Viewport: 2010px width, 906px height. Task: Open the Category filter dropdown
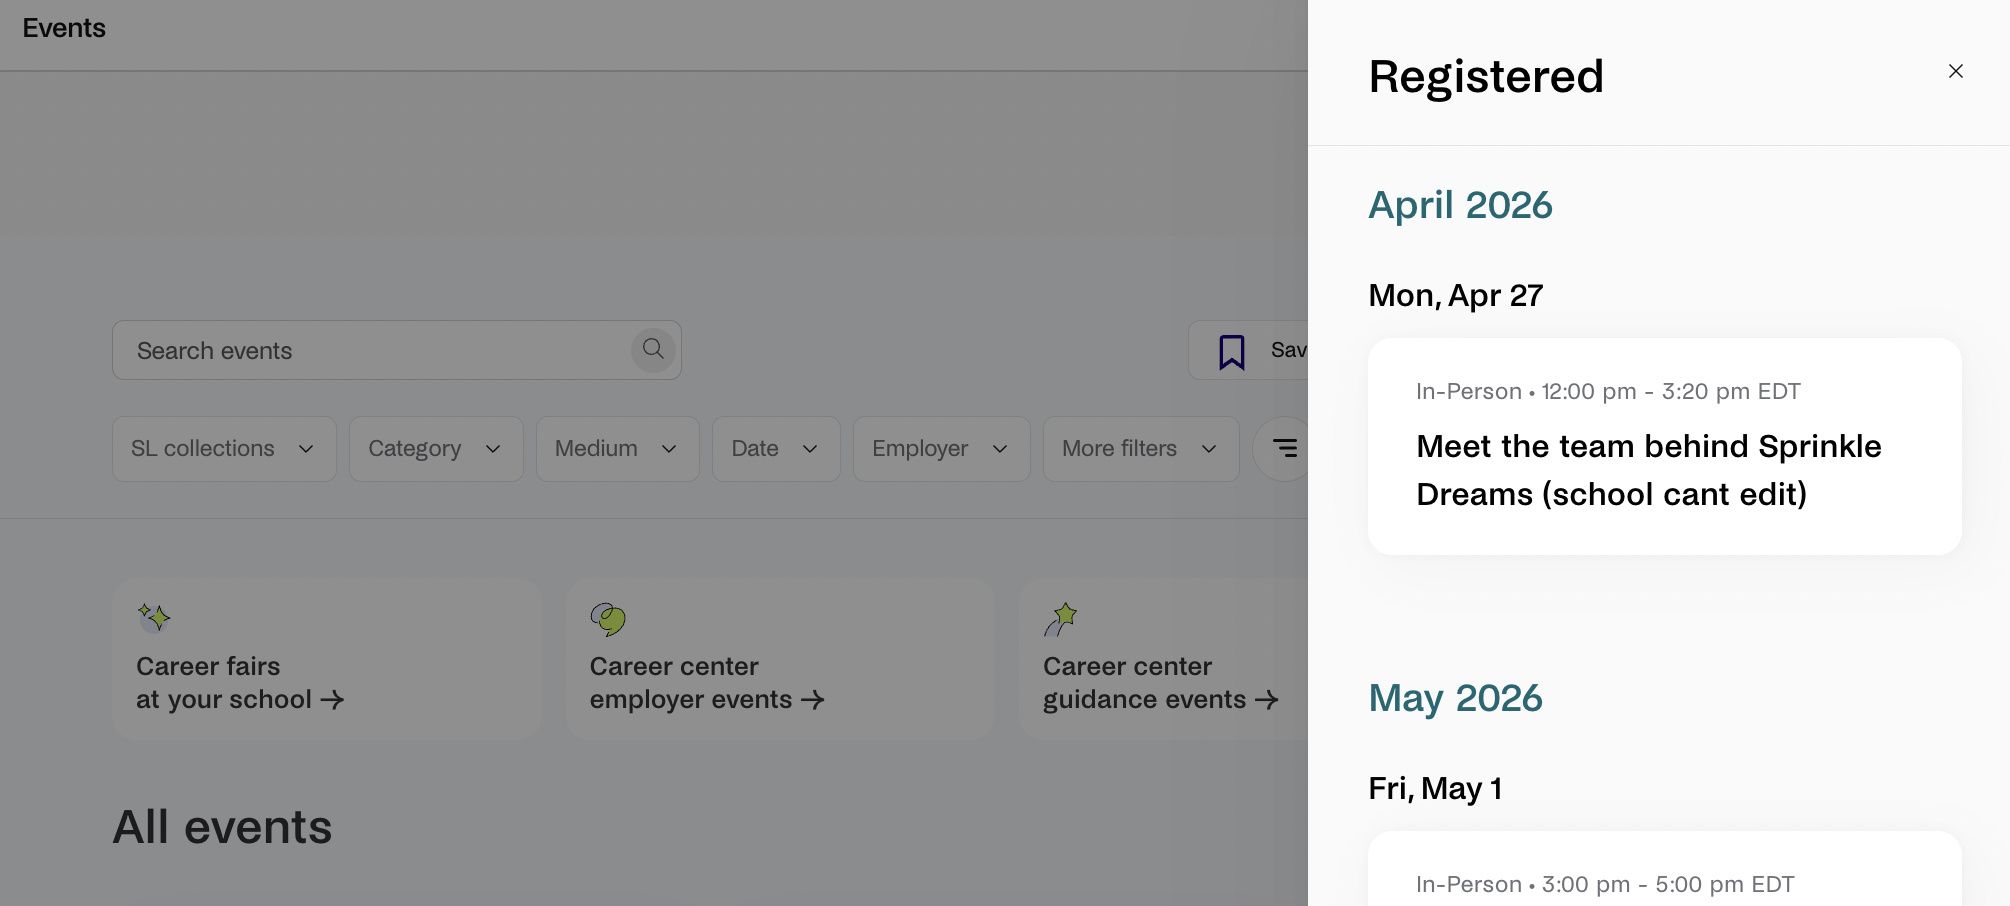pyautogui.click(x=436, y=449)
